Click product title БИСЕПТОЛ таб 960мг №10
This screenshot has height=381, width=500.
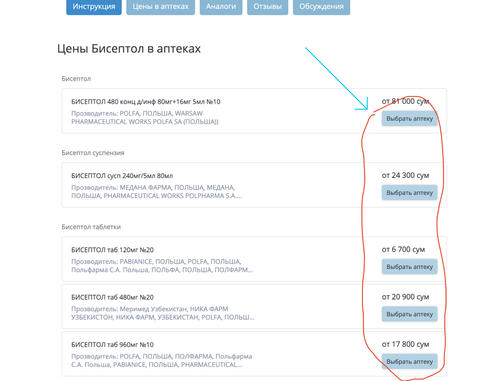112,344
